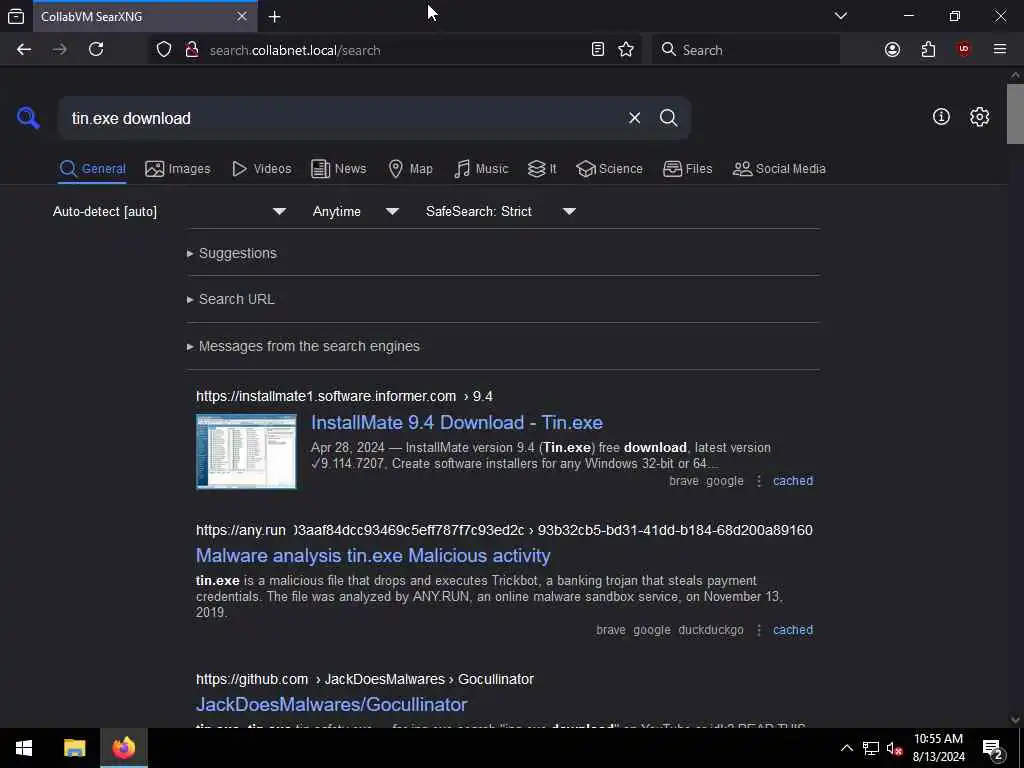Open JackDoesMalwares/Gocullinator link
The height and width of the screenshot is (768, 1024).
click(x=332, y=705)
